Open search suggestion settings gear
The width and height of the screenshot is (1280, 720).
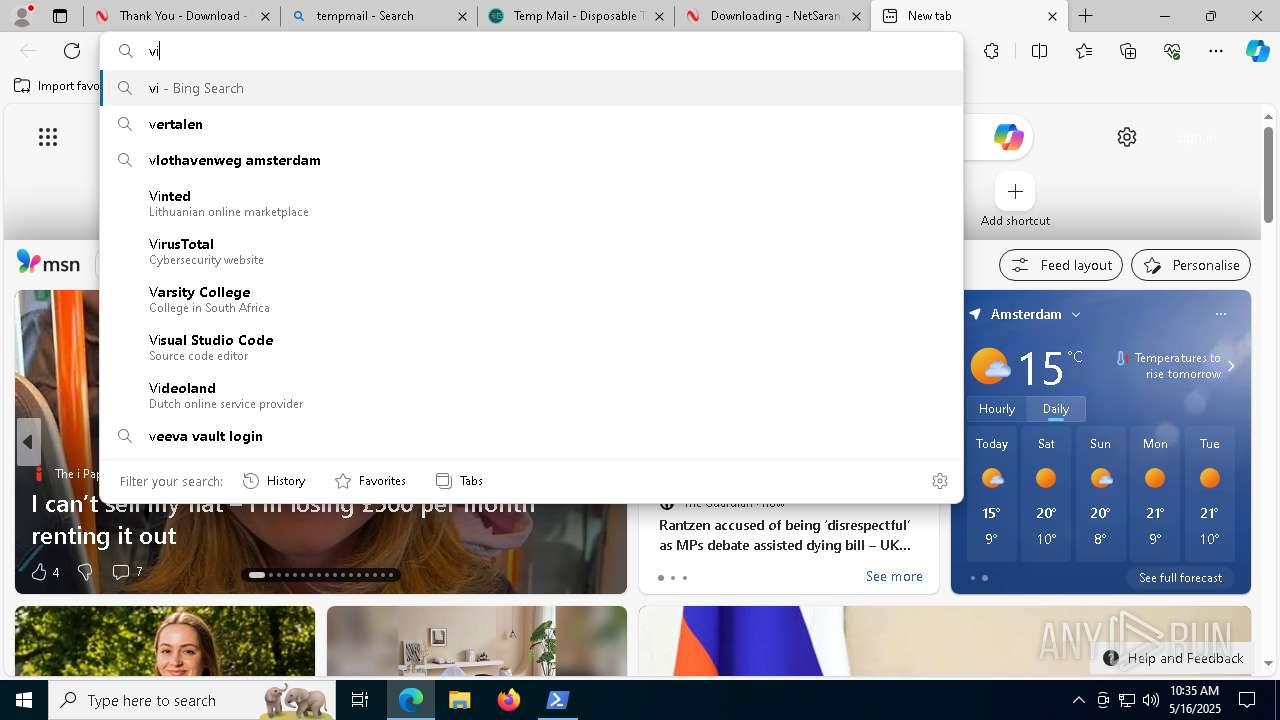coord(940,481)
